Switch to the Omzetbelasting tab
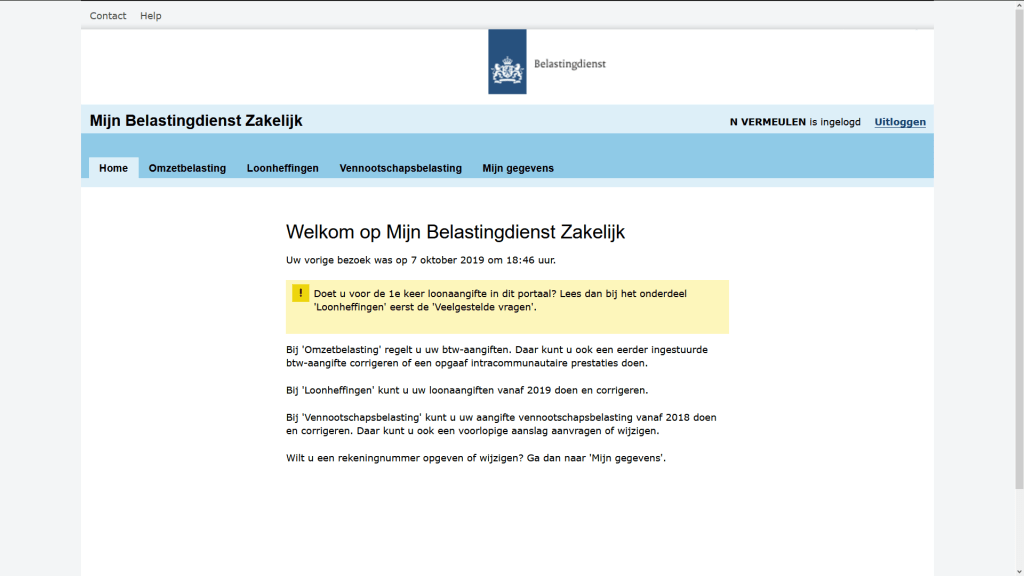 point(187,168)
